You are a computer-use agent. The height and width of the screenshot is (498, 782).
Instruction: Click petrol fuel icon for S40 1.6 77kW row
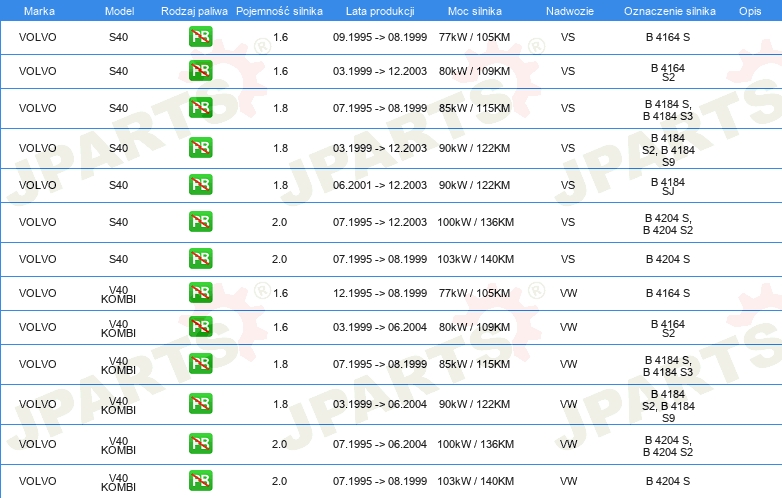[x=200, y=37]
